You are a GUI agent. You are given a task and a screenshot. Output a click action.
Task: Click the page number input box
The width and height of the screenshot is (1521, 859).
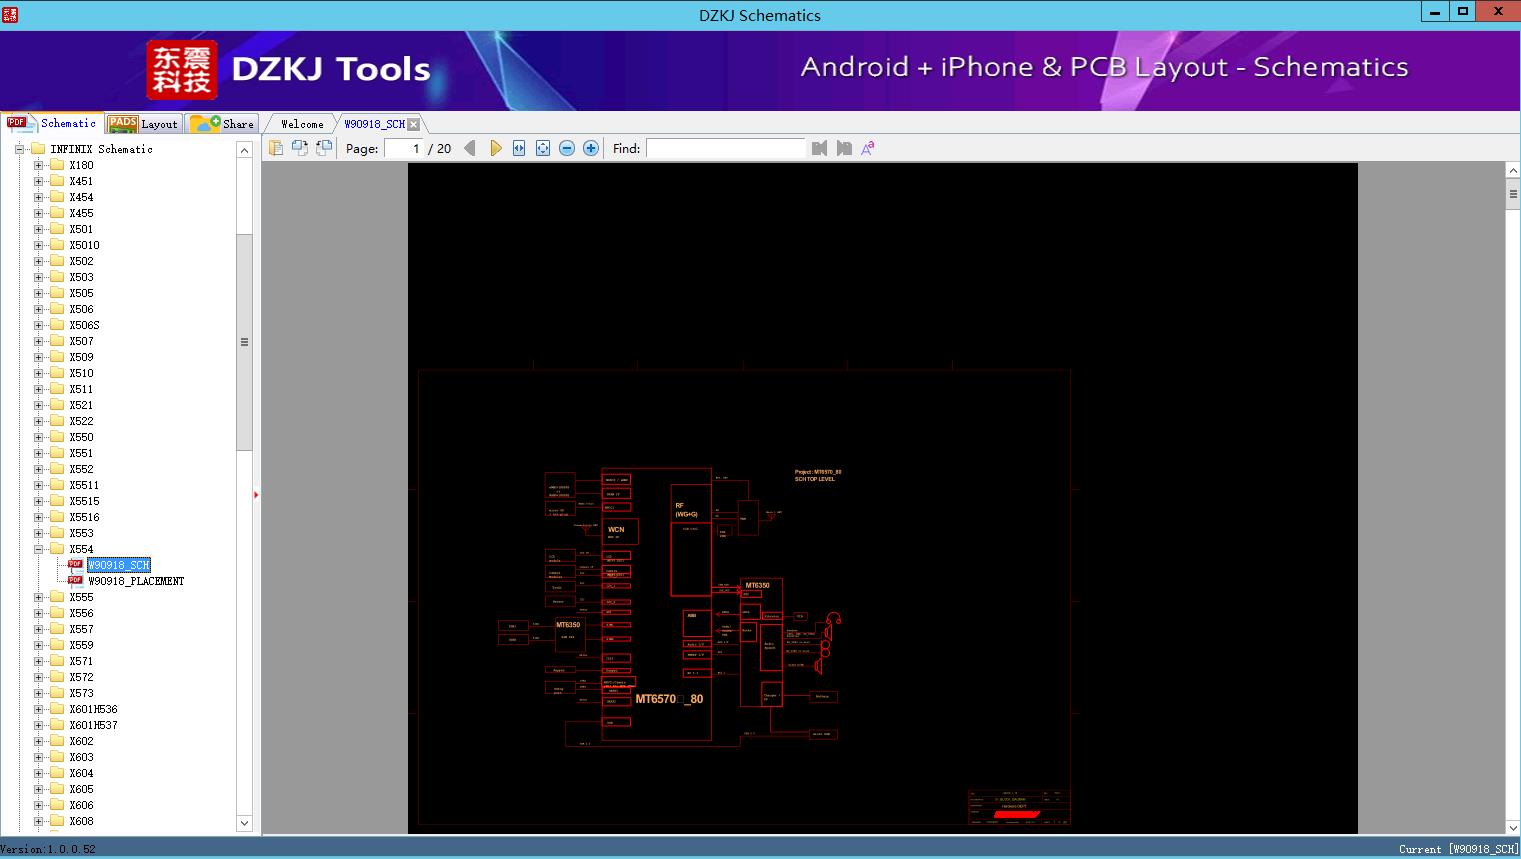pyautogui.click(x=403, y=148)
